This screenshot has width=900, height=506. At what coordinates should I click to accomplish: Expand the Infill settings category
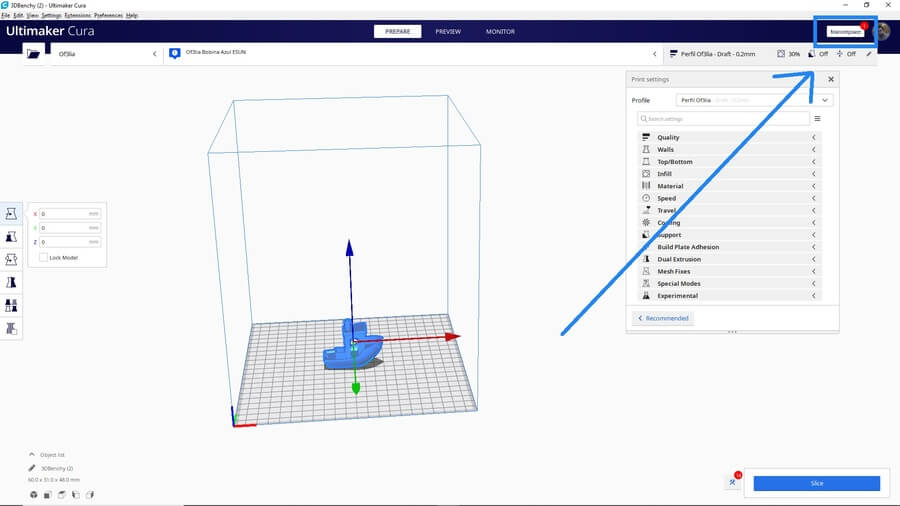[730, 174]
